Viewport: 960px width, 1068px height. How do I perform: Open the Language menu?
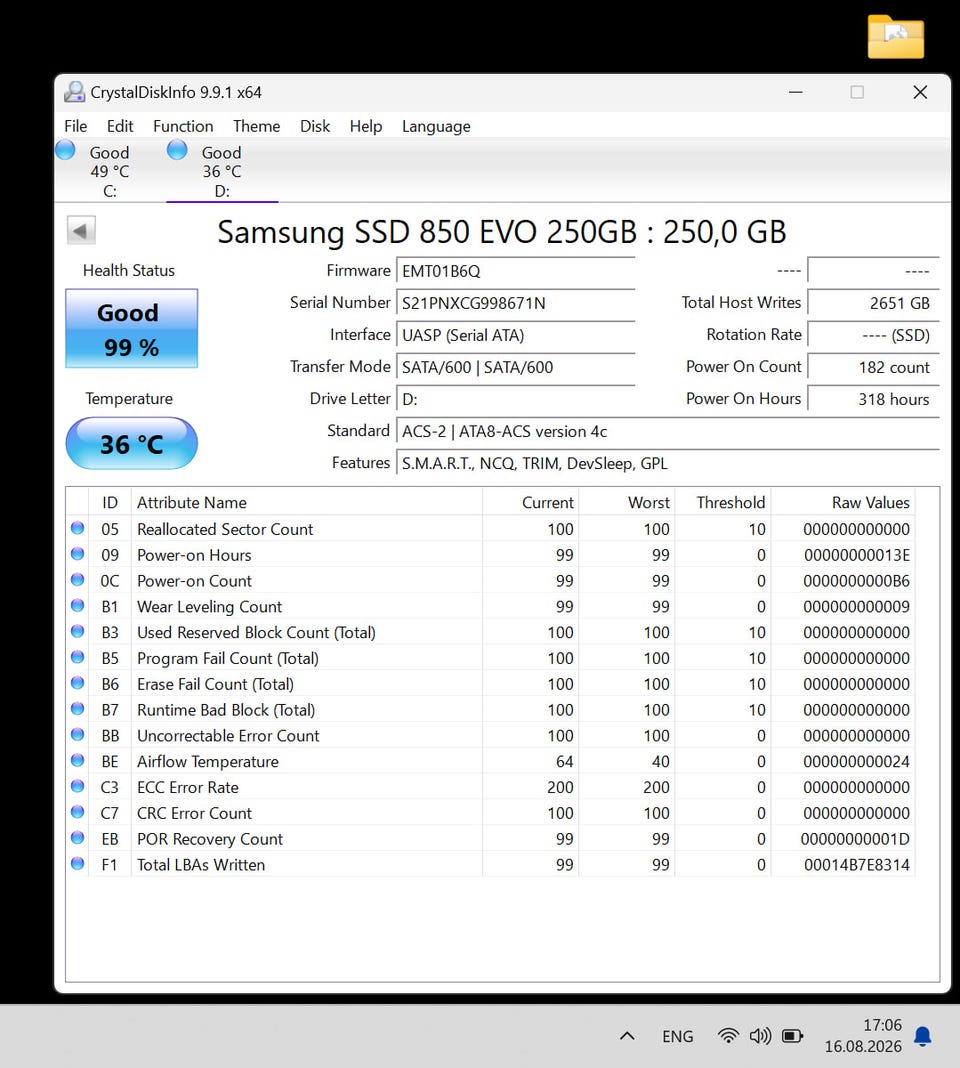[x=436, y=126]
